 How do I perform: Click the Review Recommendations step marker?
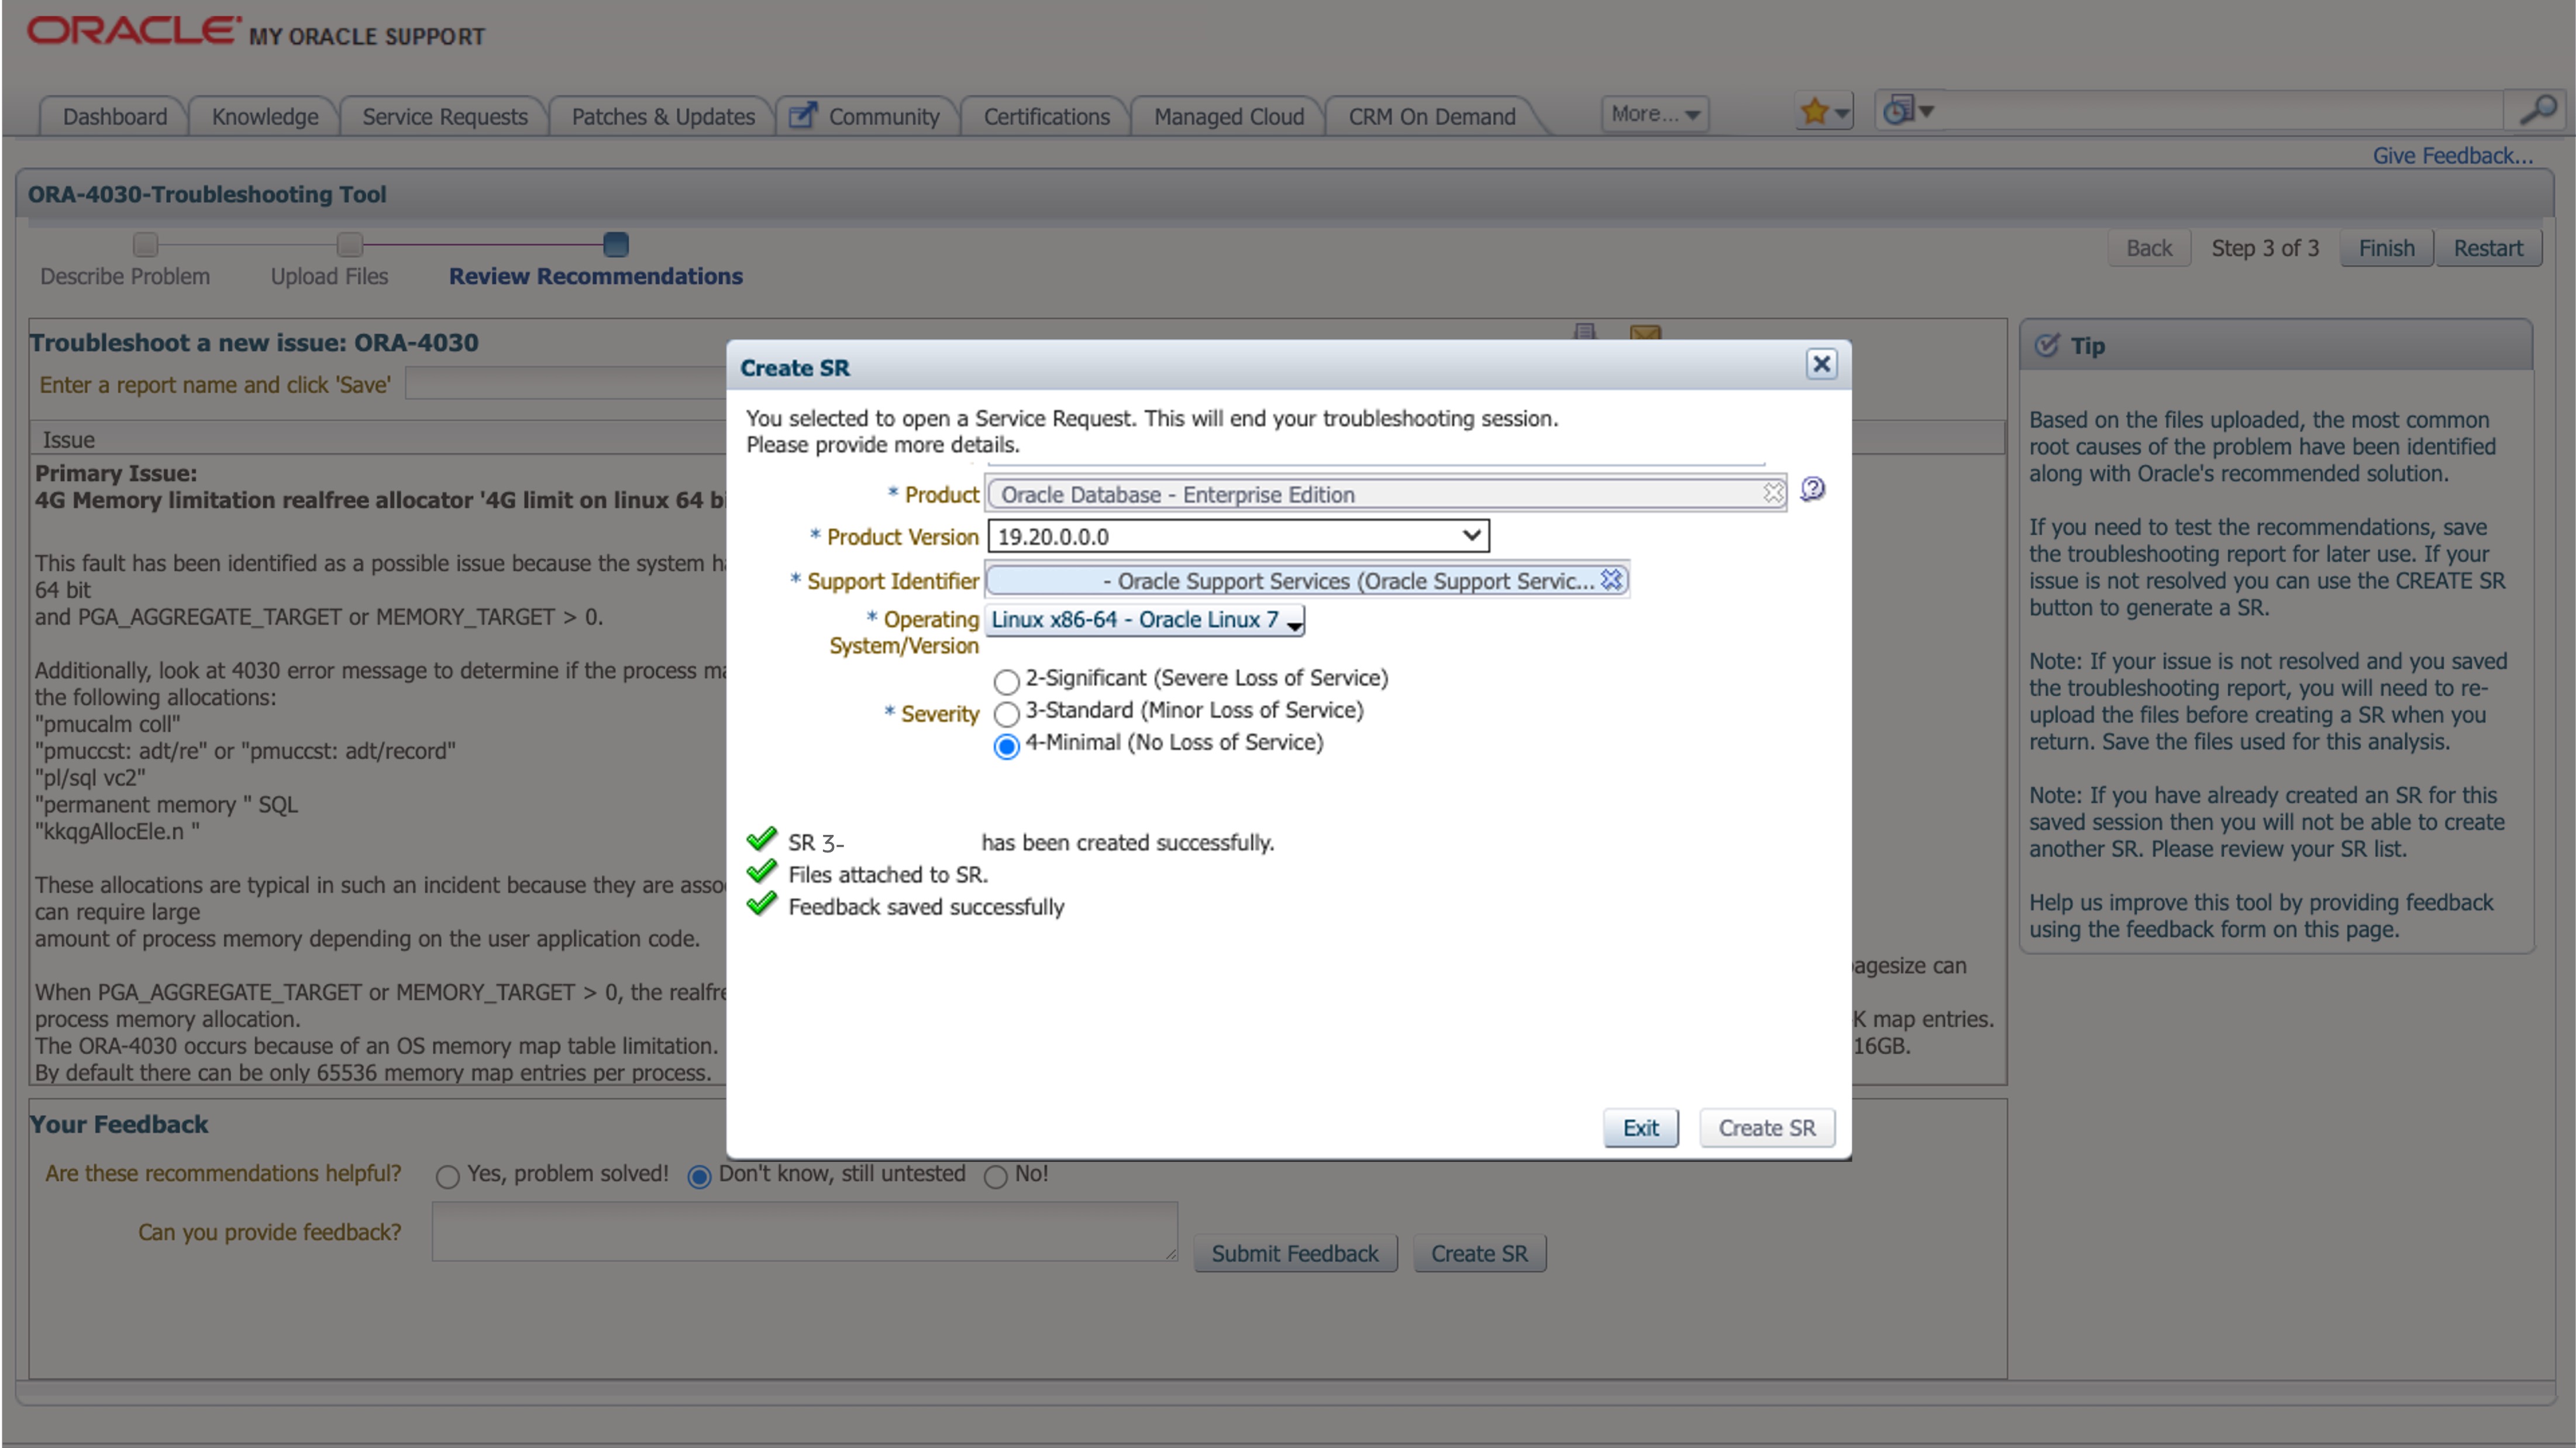coord(617,245)
